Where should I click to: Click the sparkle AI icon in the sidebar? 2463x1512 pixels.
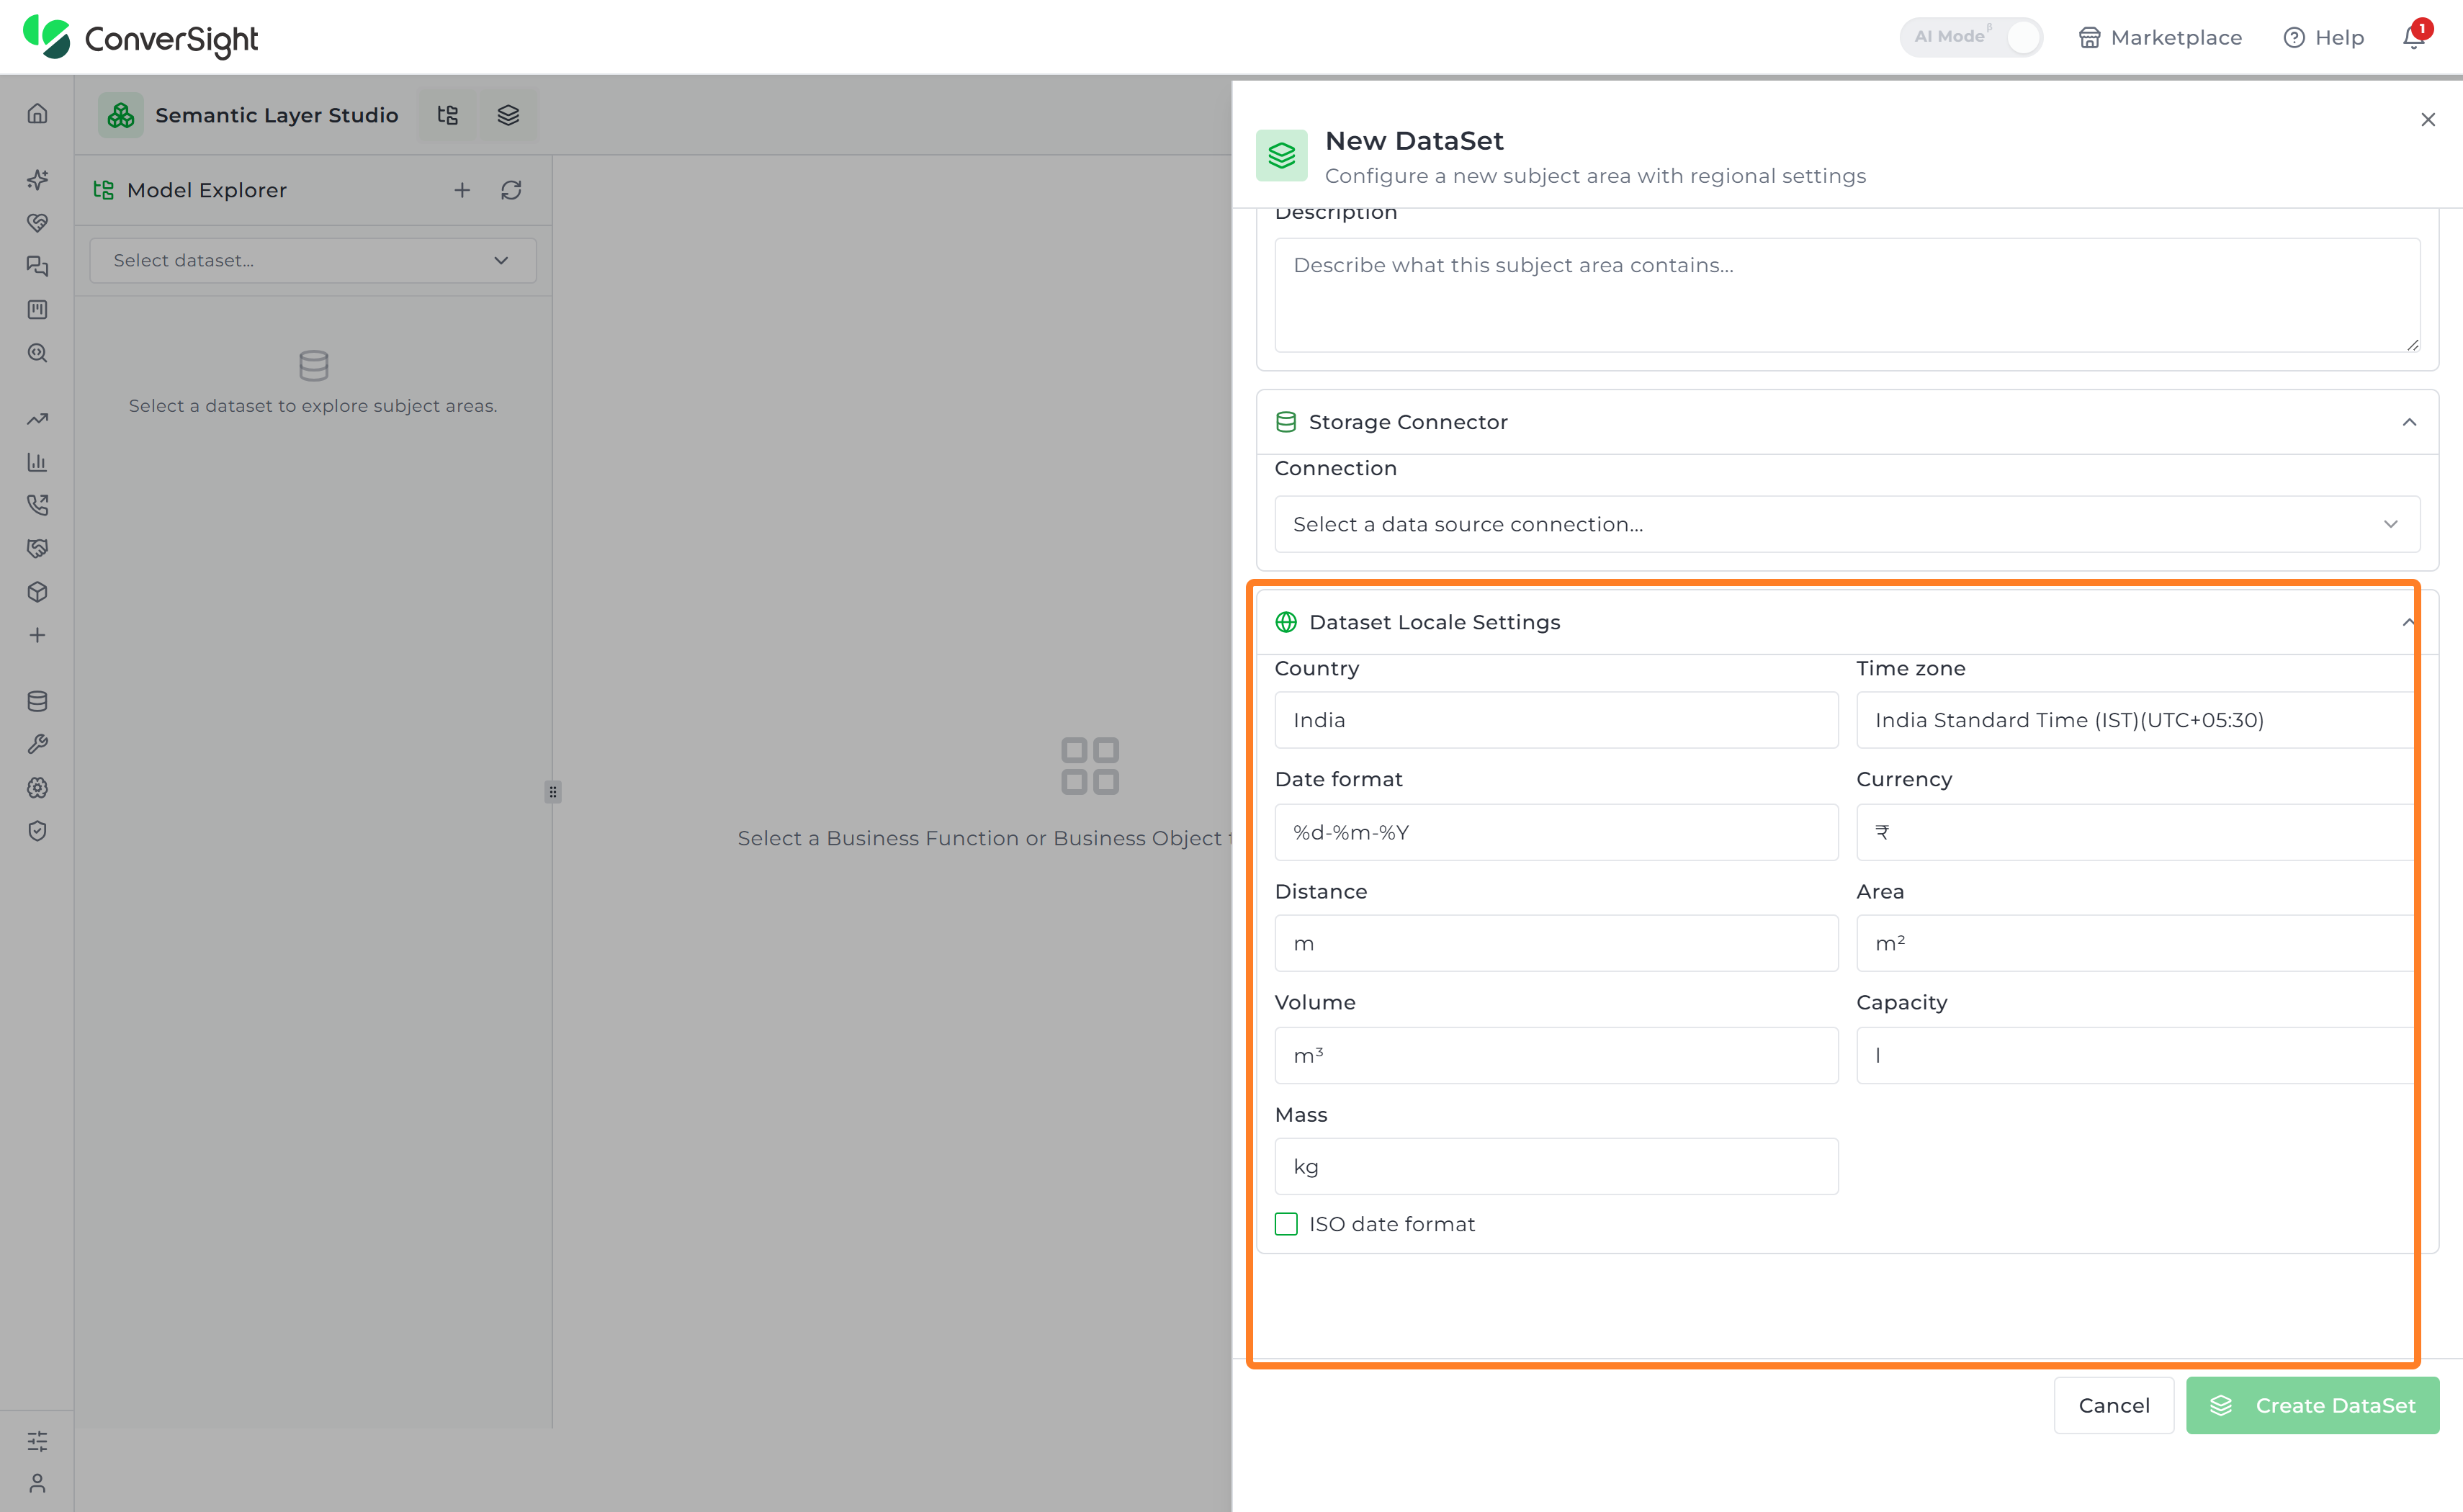37,180
